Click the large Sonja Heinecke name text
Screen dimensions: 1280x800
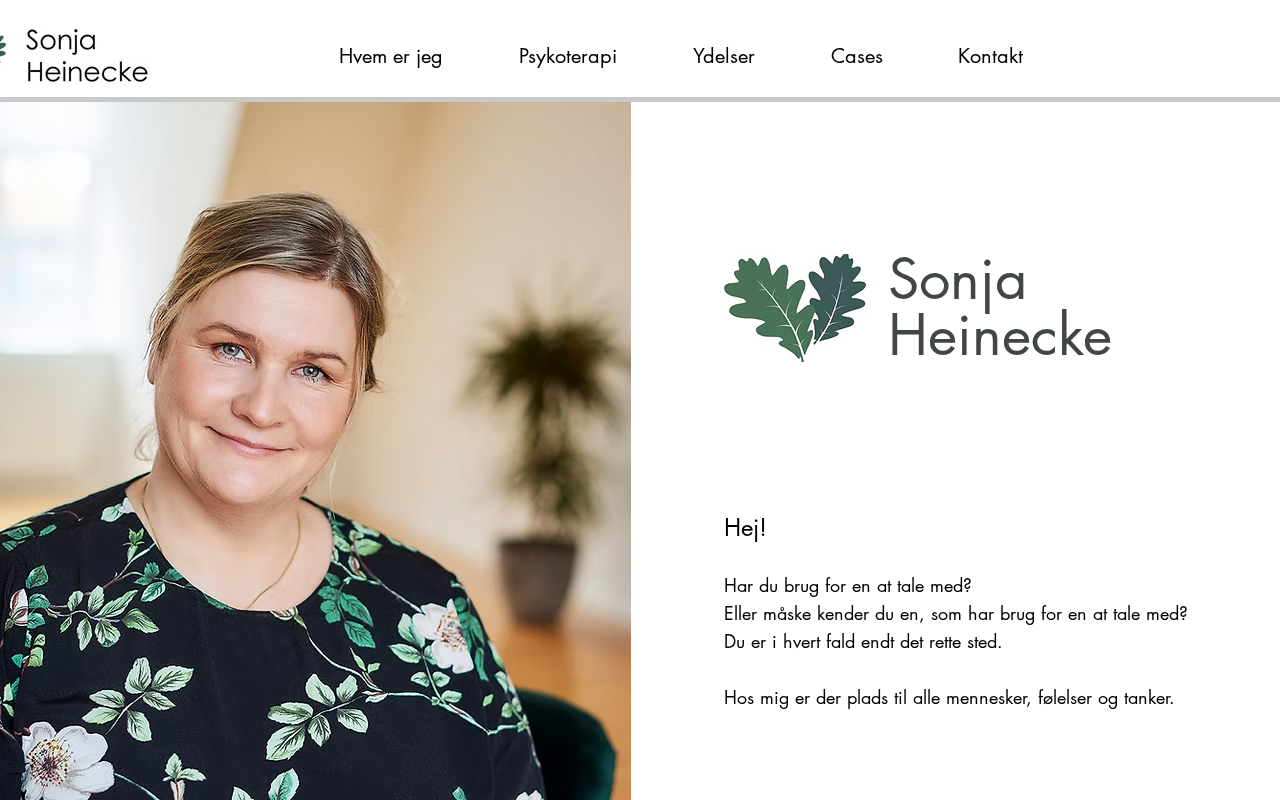coord(999,307)
